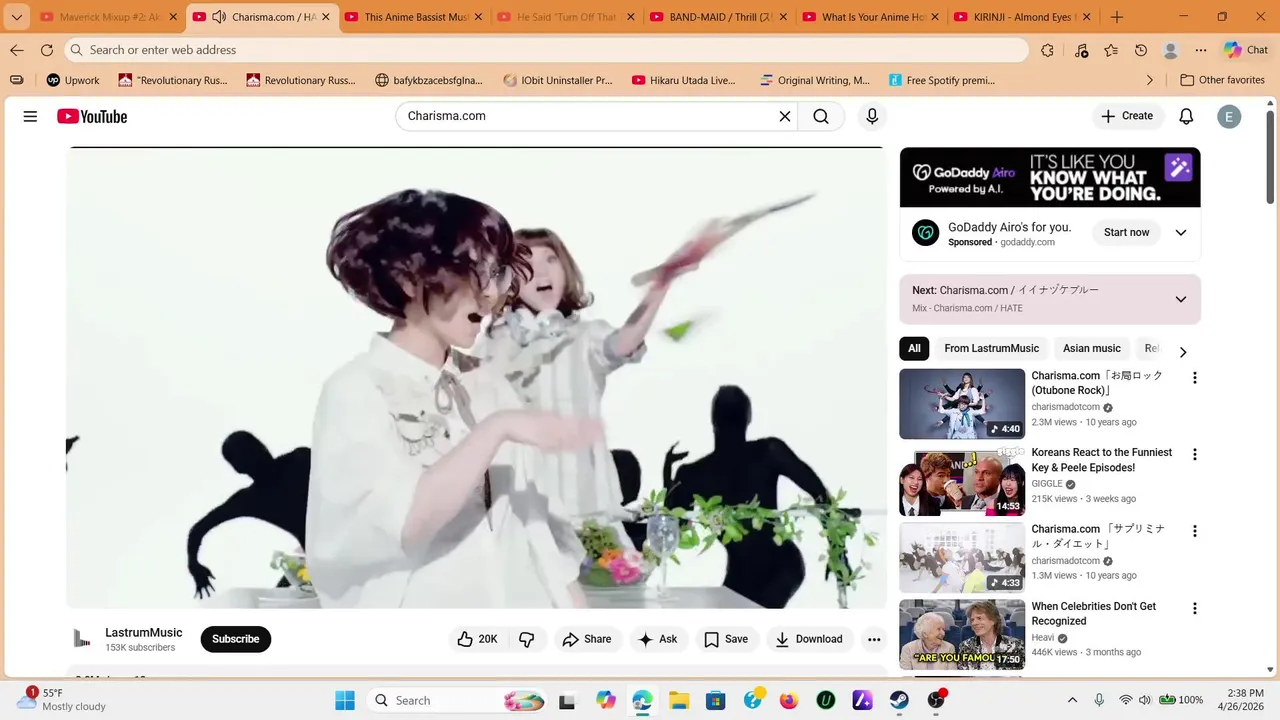Refresh the current page
The image size is (1280, 720).
tap(46, 50)
